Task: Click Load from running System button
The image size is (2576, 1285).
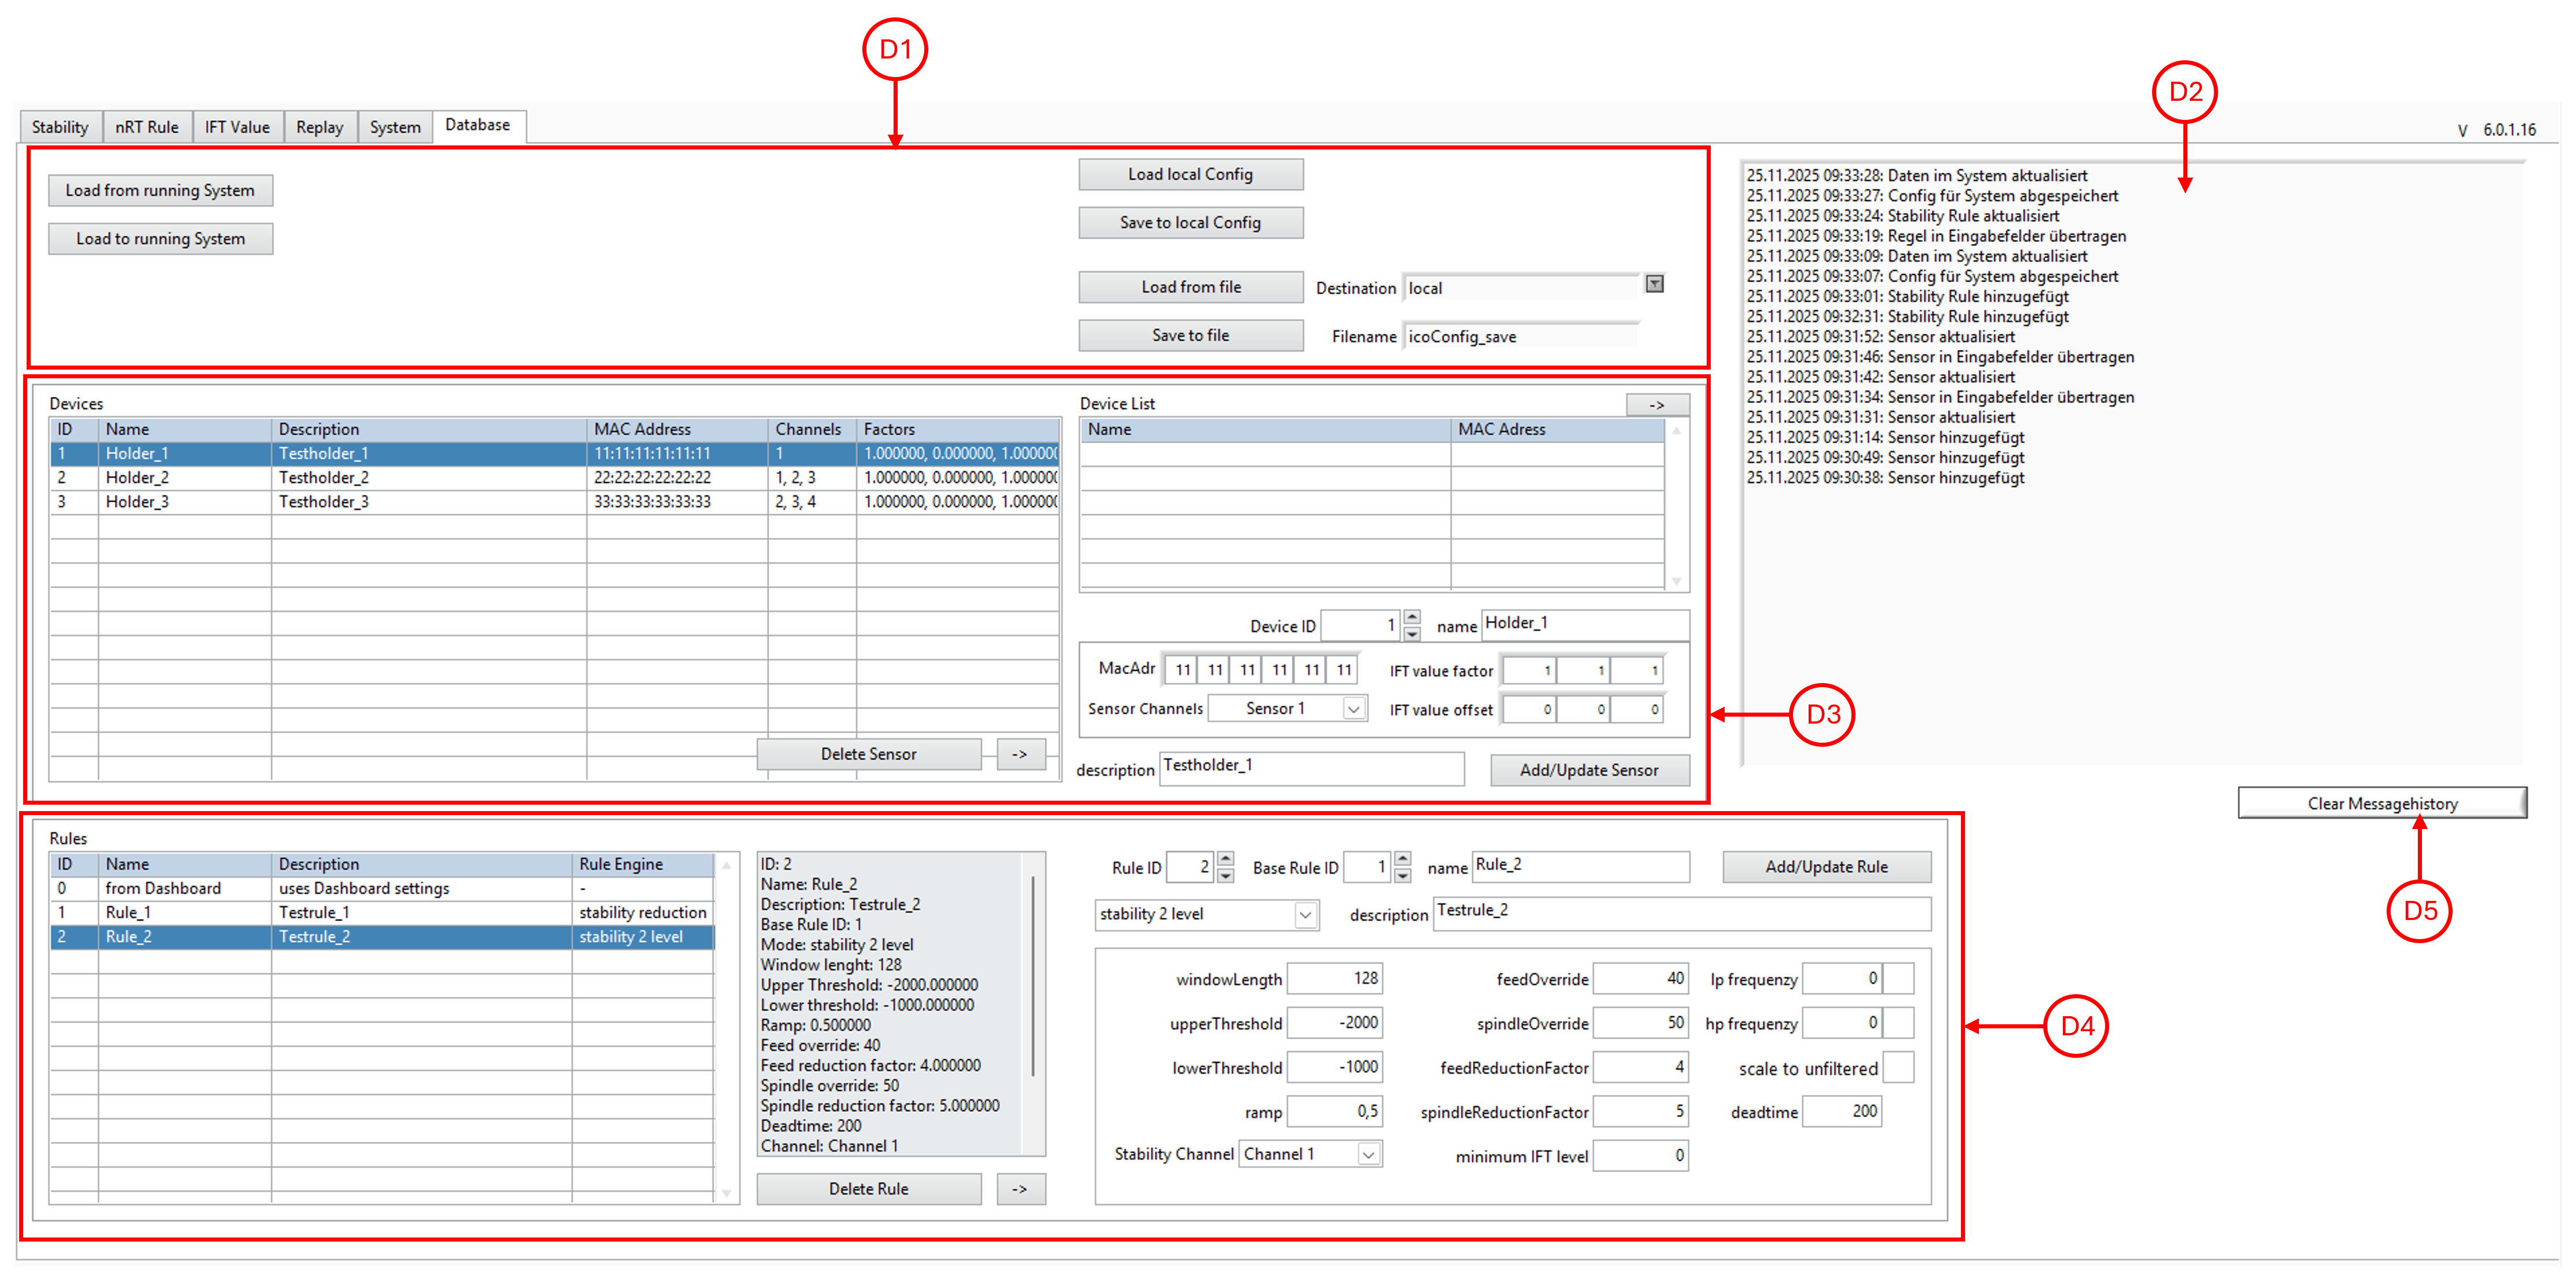Action: click(x=160, y=190)
